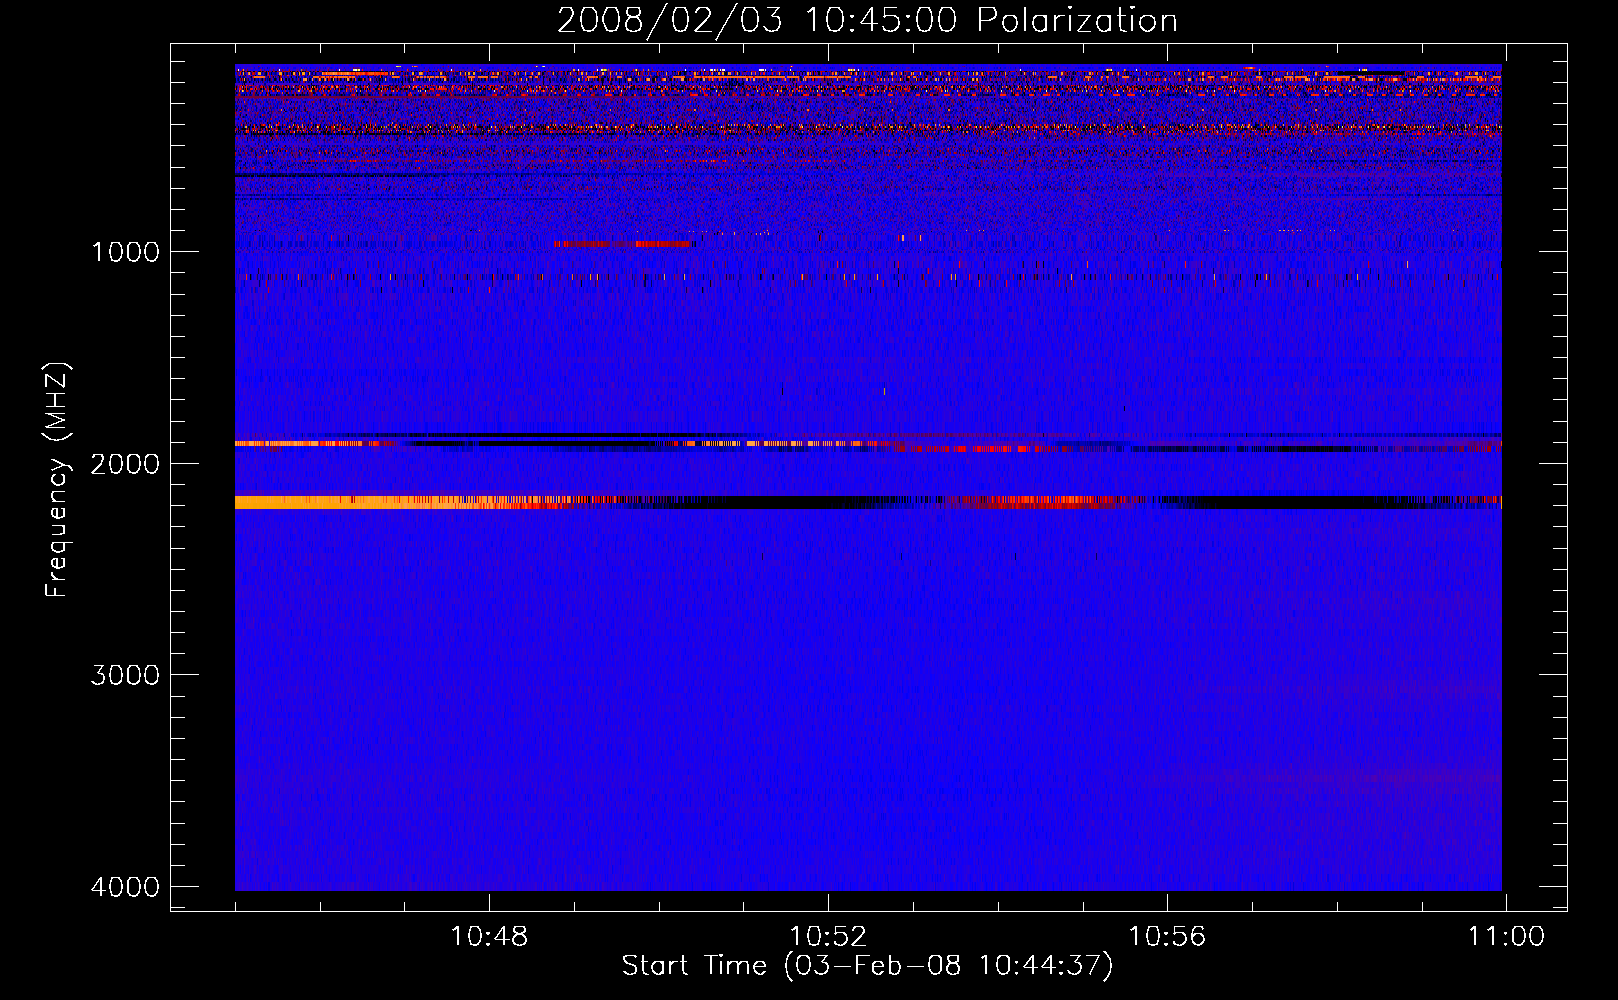Click the 2000 frequency tick label
The width and height of the screenshot is (1618, 1000).
tap(125, 464)
